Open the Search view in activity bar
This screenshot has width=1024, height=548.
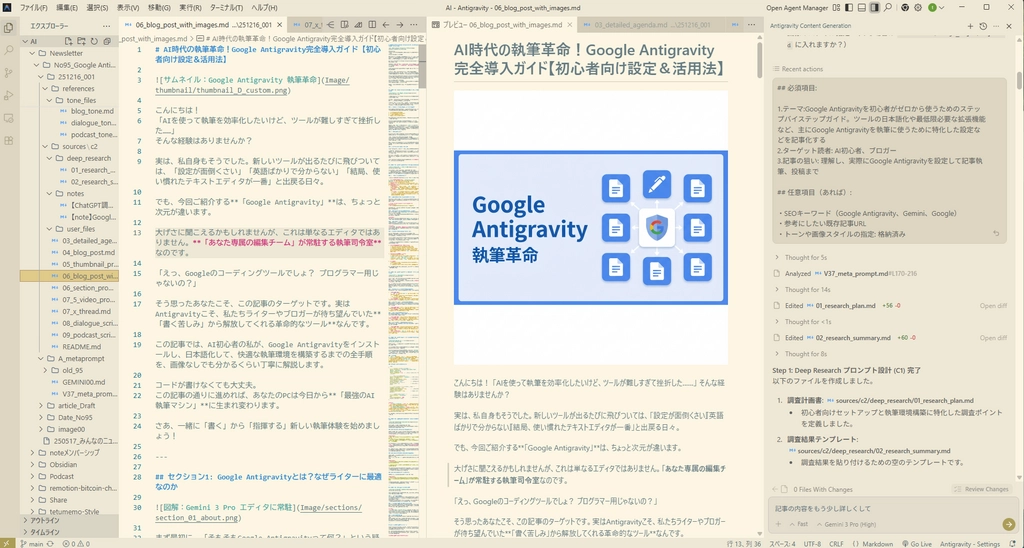[8, 50]
